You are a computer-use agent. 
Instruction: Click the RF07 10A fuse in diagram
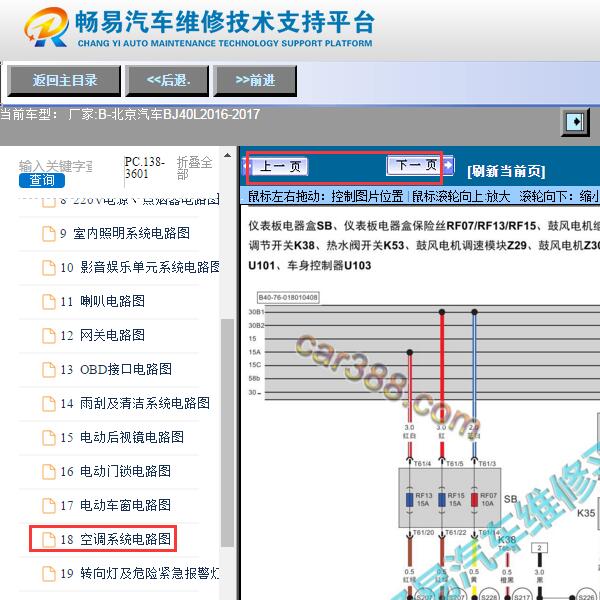[x=474, y=499]
